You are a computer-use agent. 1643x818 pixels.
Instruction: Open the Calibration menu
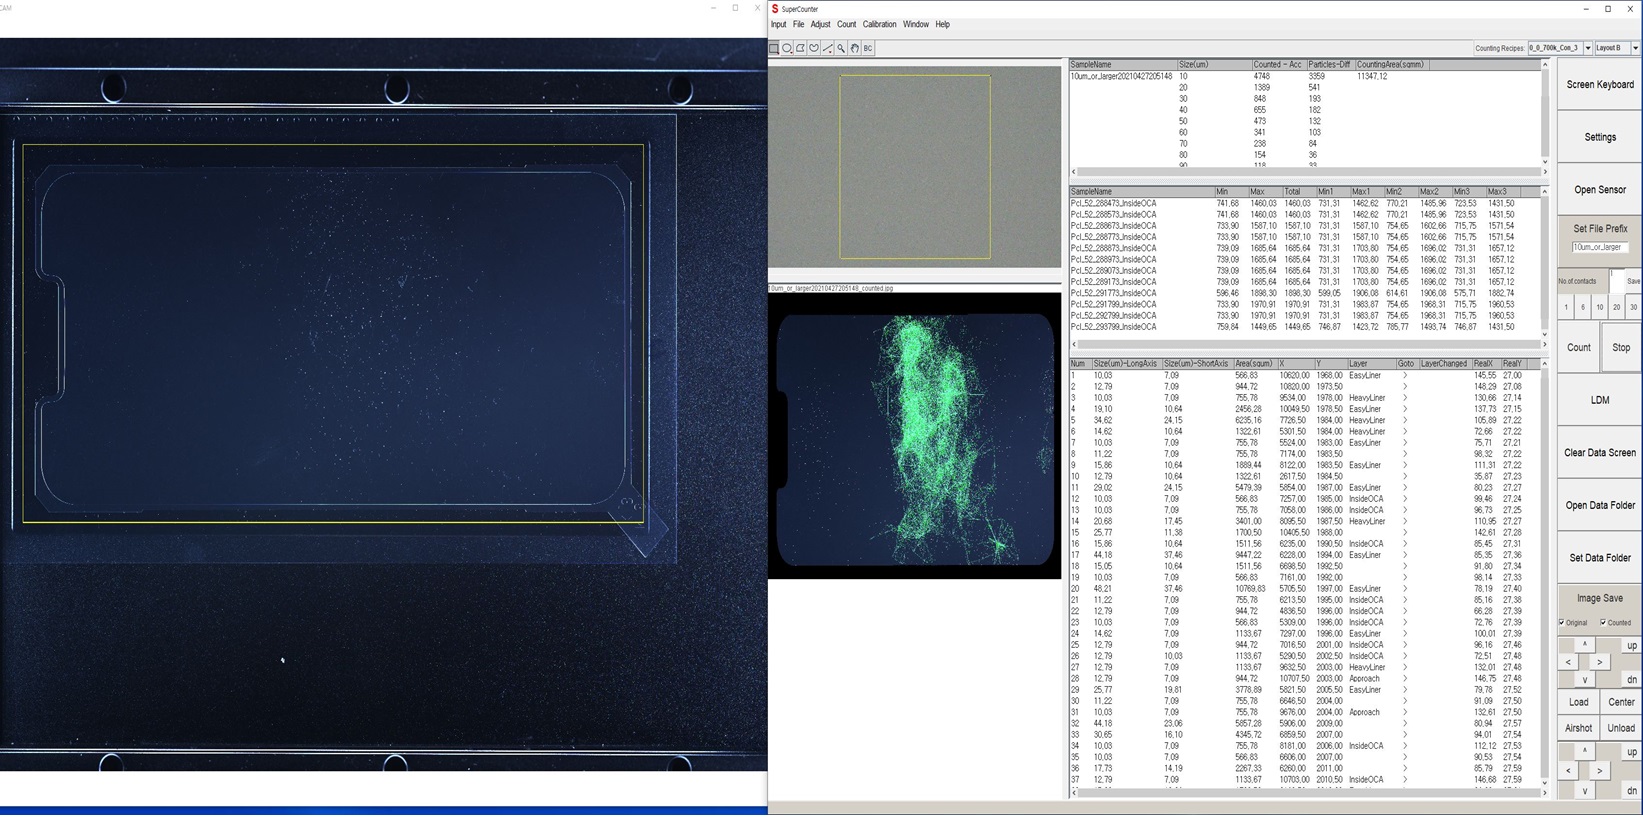(x=879, y=24)
